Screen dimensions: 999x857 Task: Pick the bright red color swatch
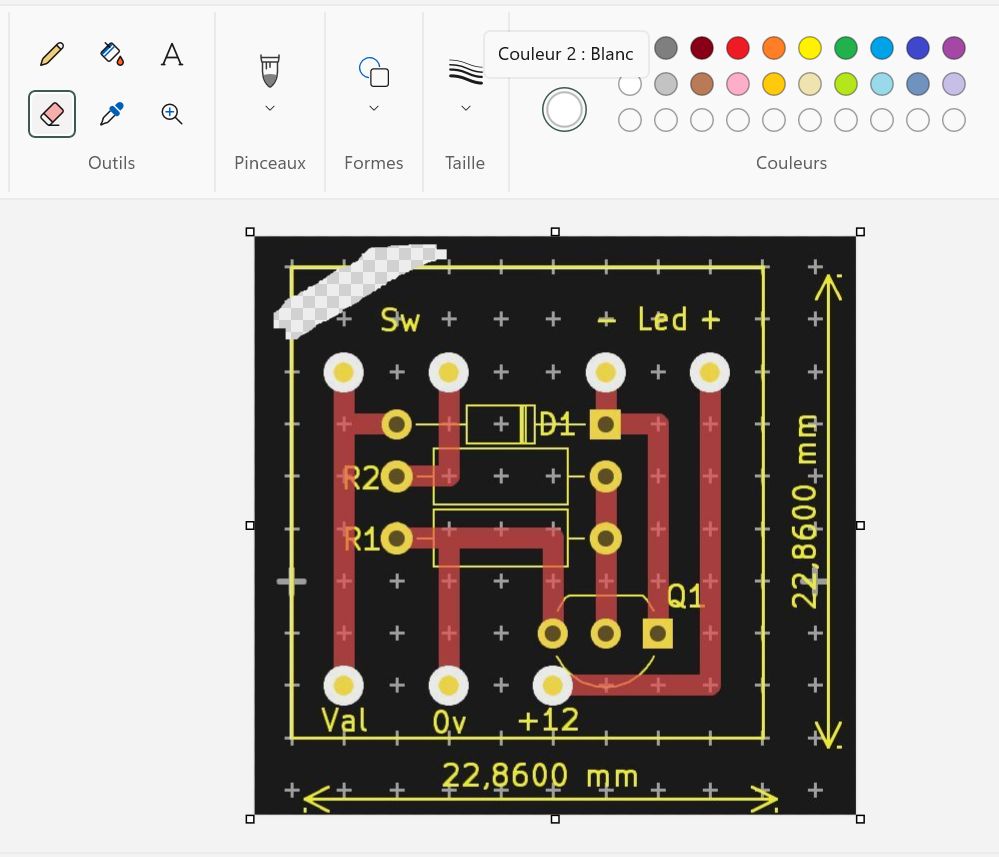[738, 48]
